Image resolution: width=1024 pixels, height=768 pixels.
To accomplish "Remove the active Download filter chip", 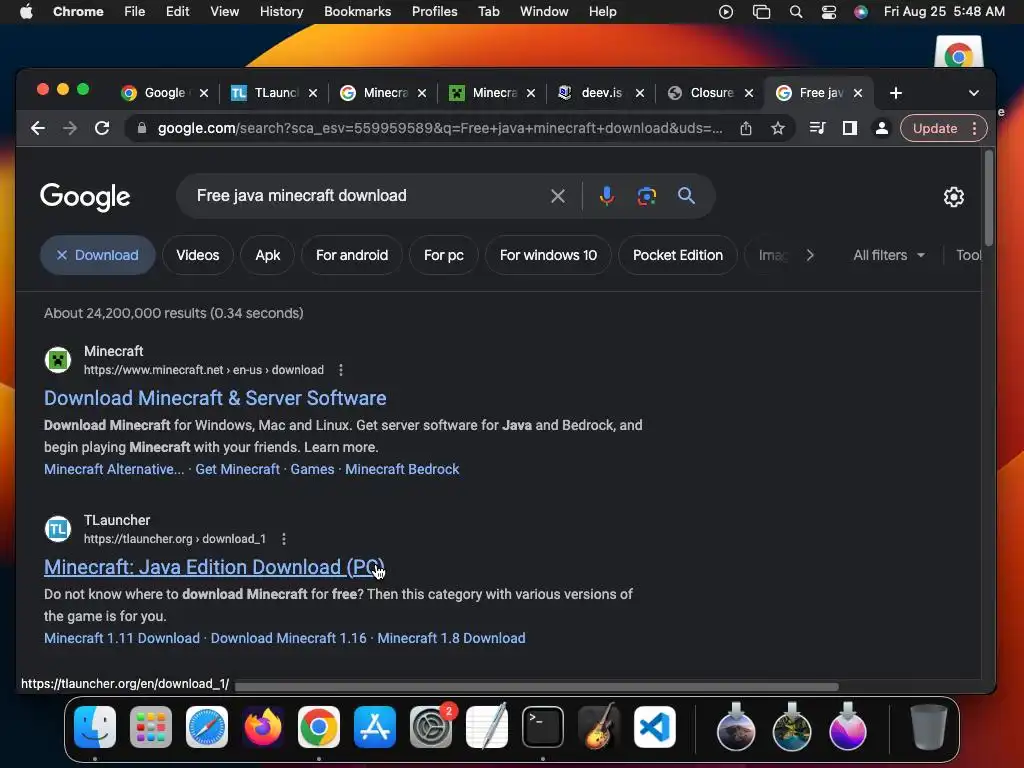I will 98,255.
